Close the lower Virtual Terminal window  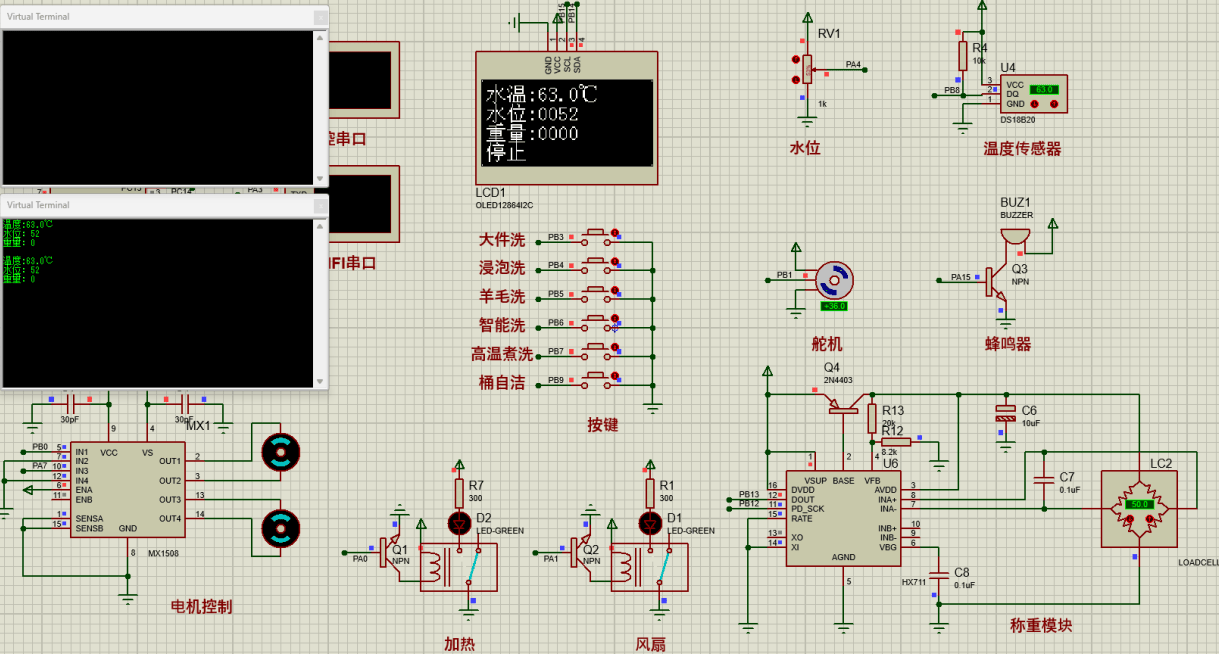319,205
